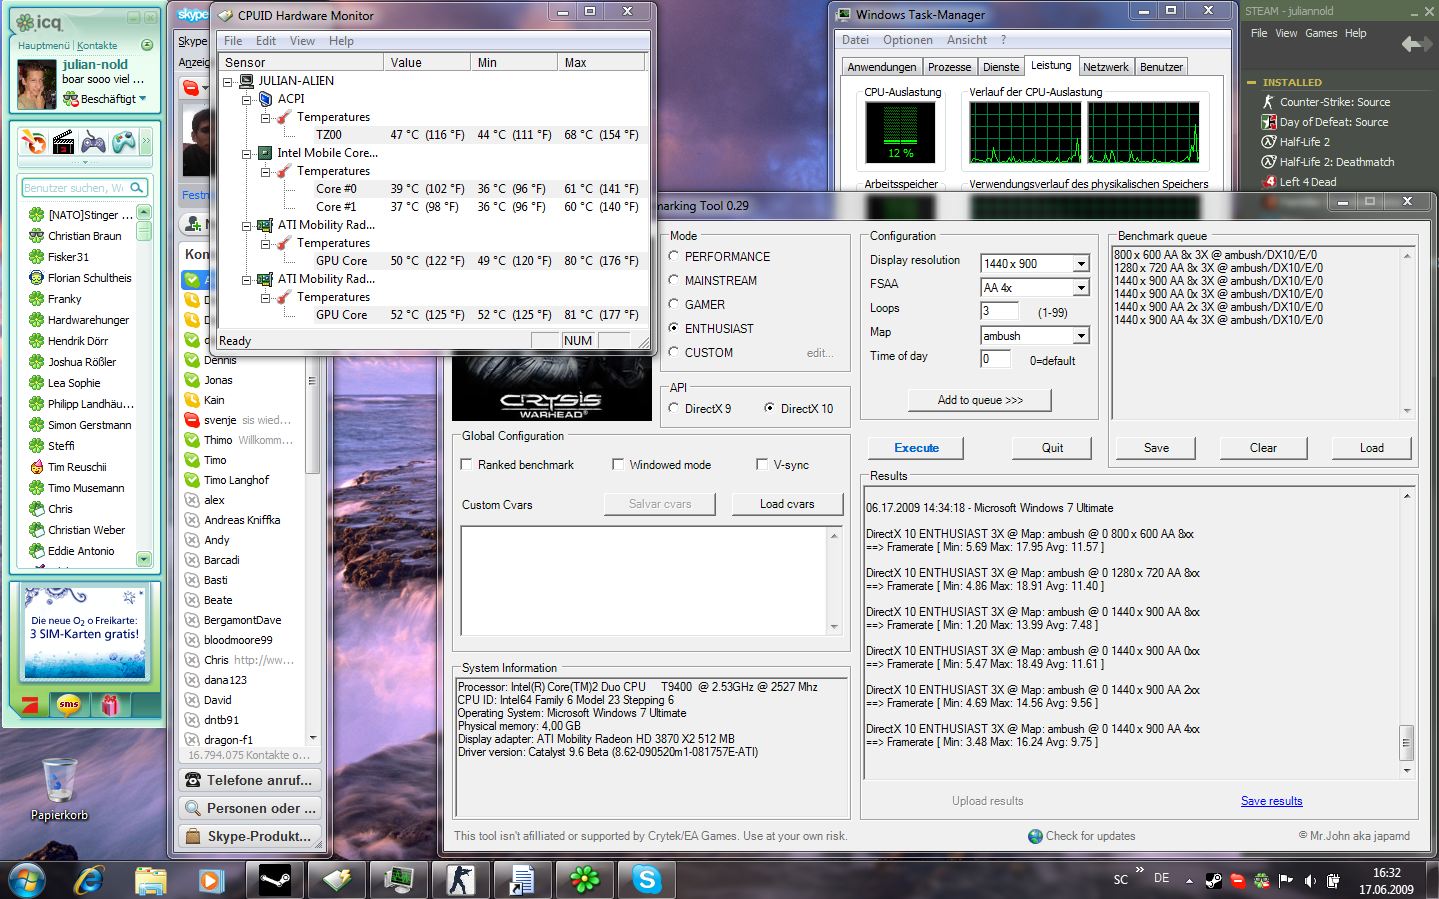Open Windows Start orb
Image resolution: width=1439 pixels, height=899 pixels.
point(27,880)
